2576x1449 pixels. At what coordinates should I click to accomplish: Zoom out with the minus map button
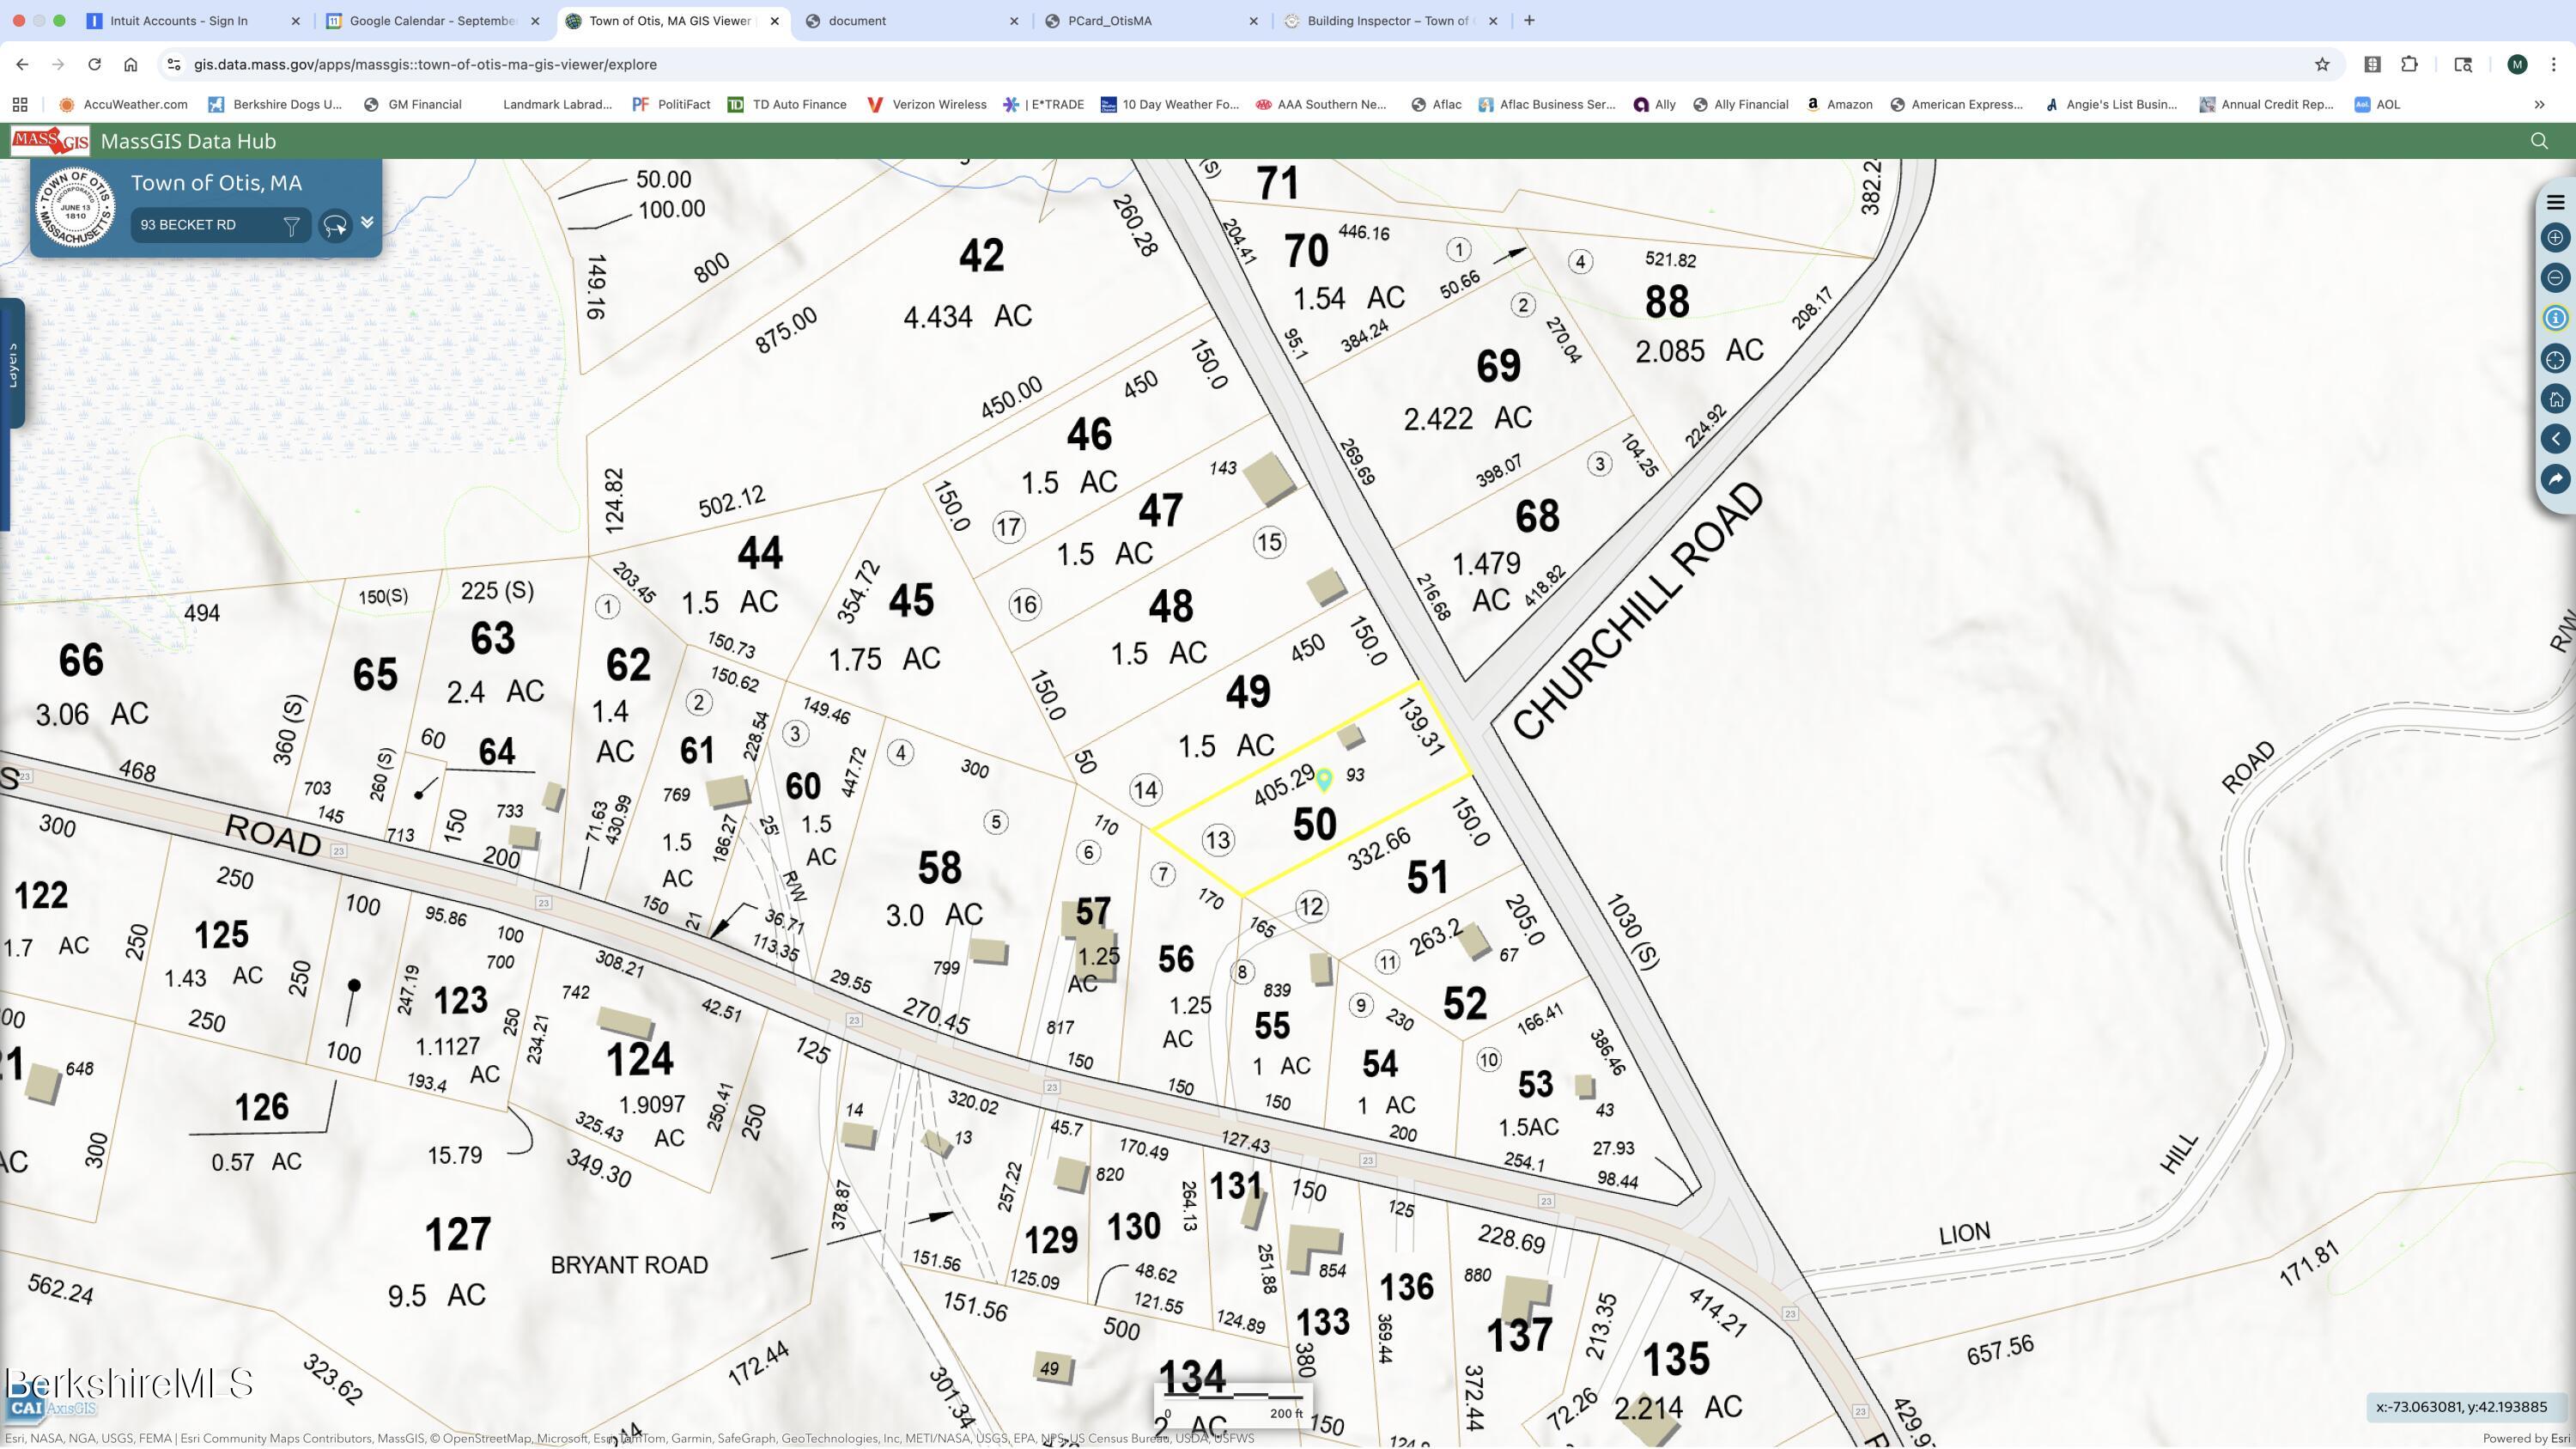point(2555,278)
